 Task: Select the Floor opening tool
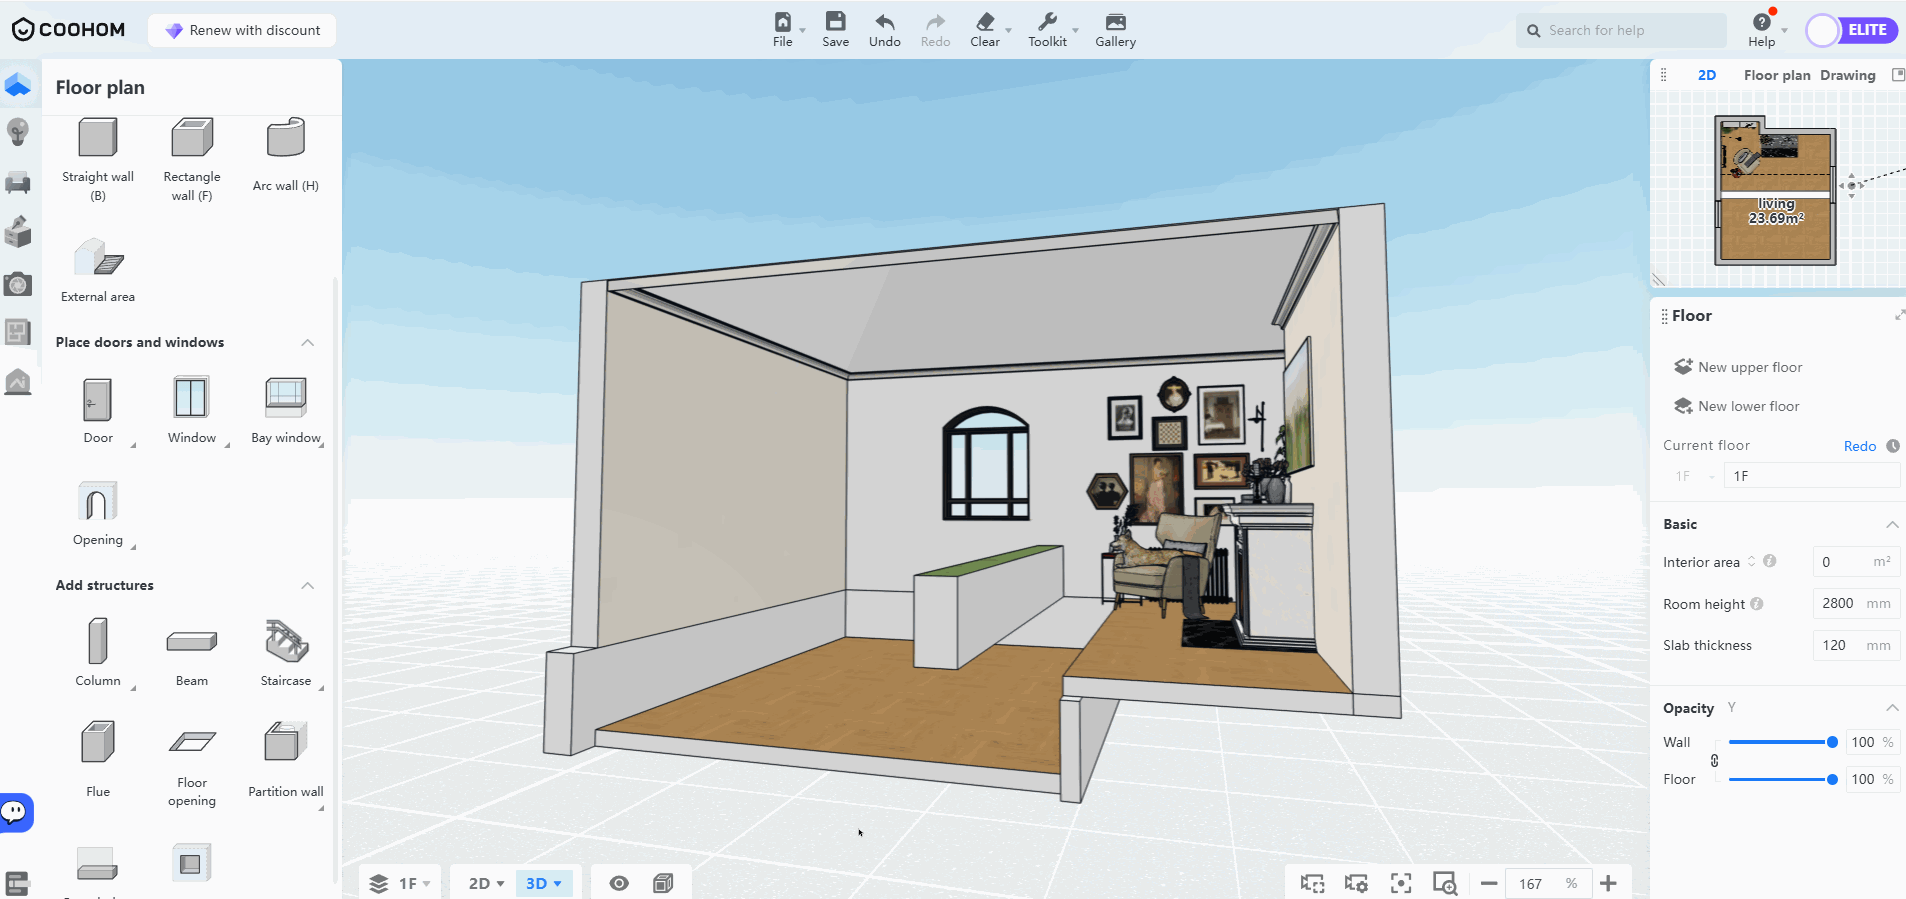(192, 743)
